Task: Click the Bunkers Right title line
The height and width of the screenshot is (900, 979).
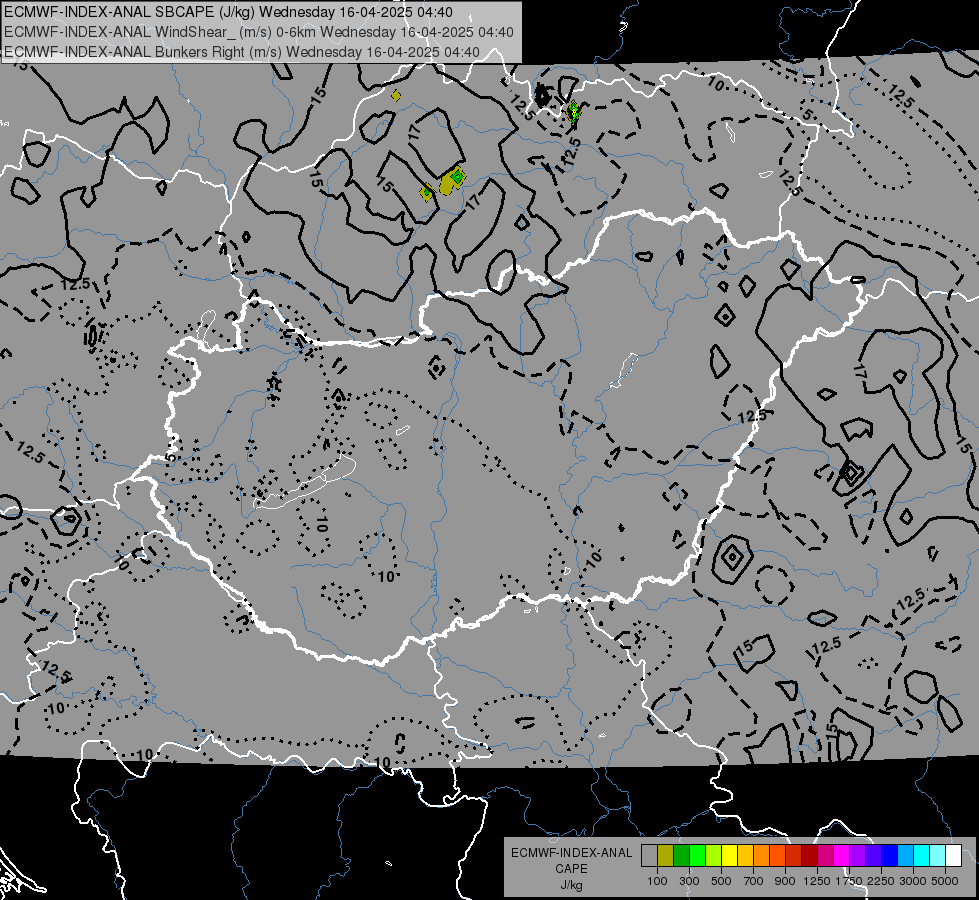Action: [242, 52]
